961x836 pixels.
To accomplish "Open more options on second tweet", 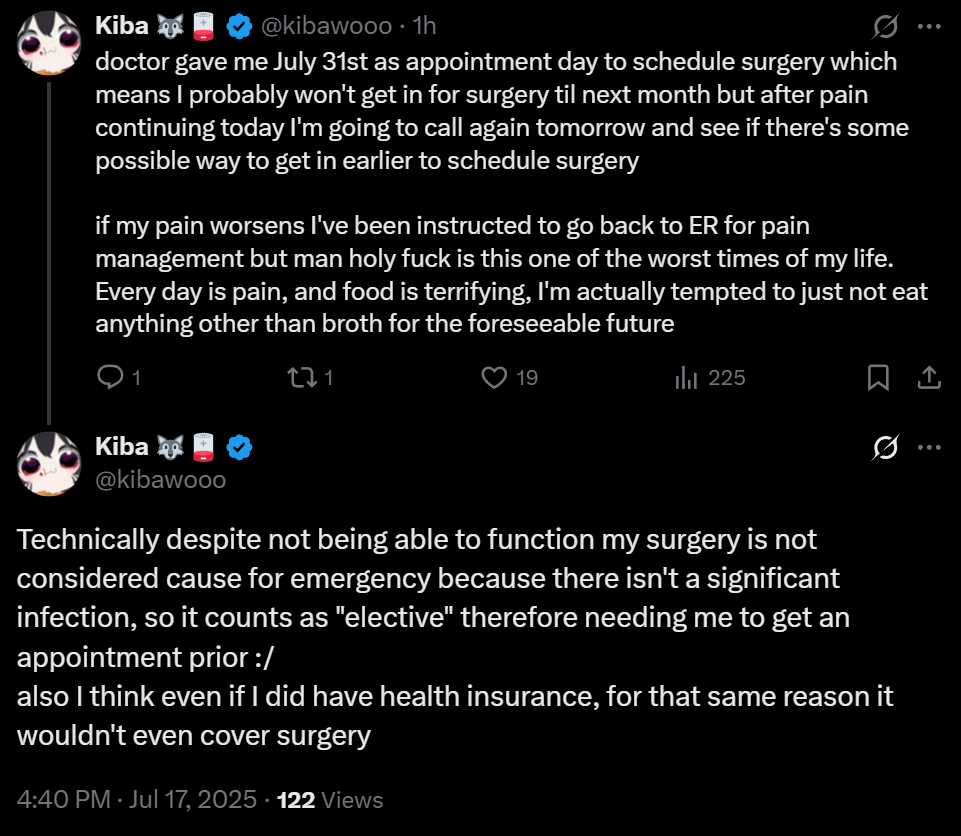I will pyautogui.click(x=929, y=447).
